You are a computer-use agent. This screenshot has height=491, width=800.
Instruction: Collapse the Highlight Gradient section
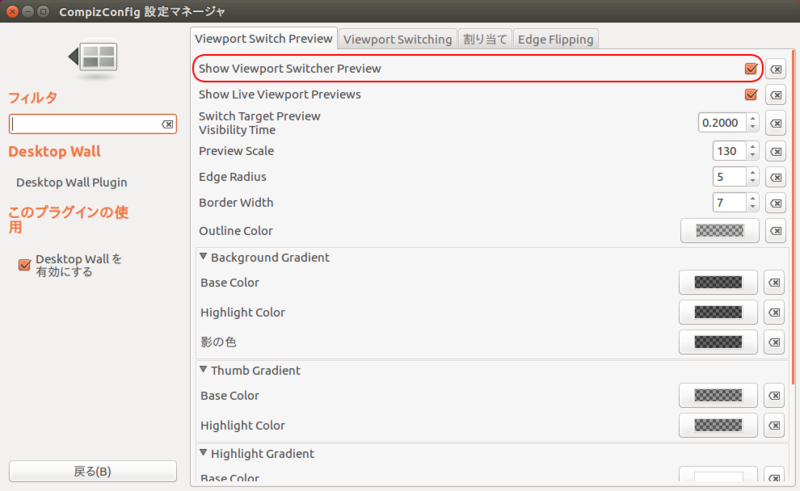(x=203, y=453)
